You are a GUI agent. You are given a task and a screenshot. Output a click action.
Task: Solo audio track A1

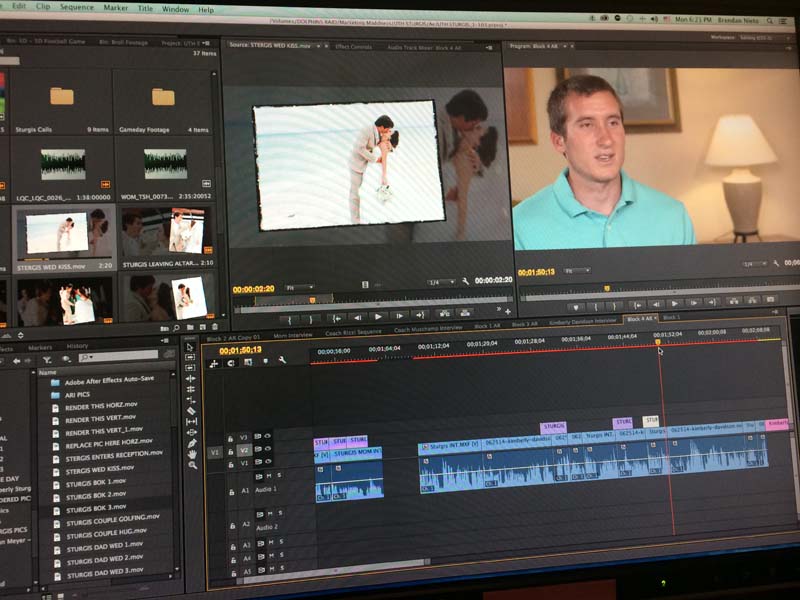pos(280,476)
